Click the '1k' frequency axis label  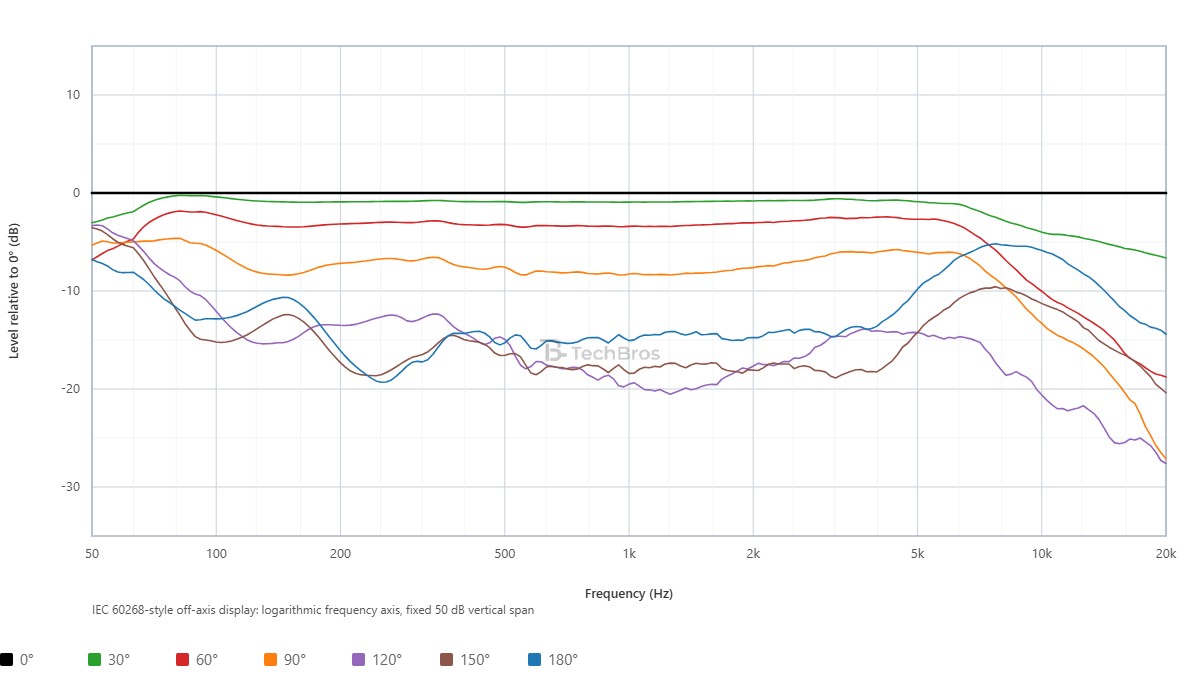pos(629,553)
